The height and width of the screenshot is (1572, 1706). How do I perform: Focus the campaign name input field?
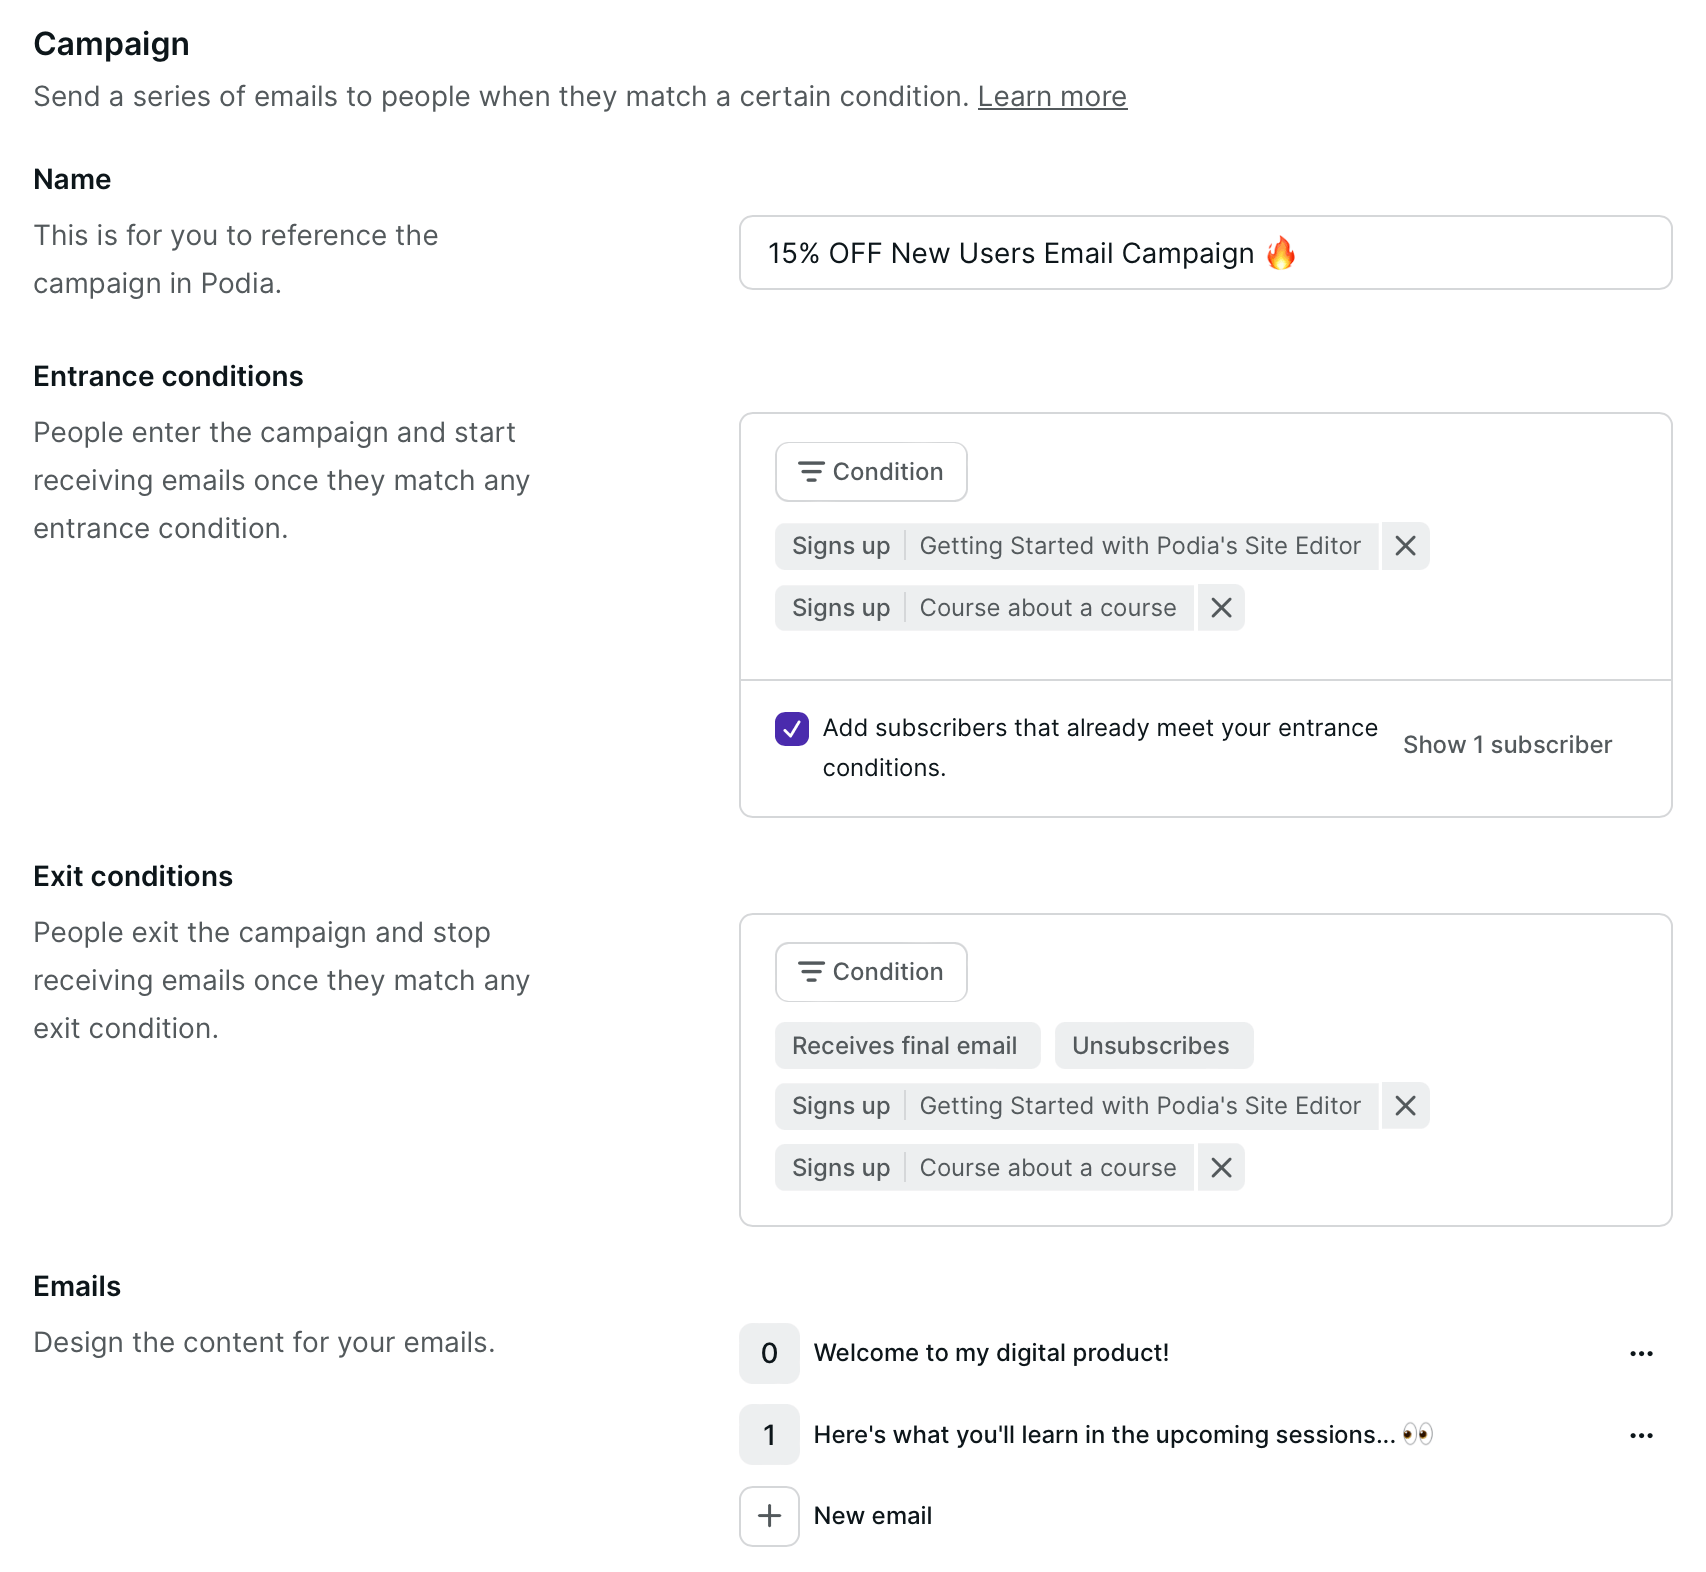[1205, 253]
